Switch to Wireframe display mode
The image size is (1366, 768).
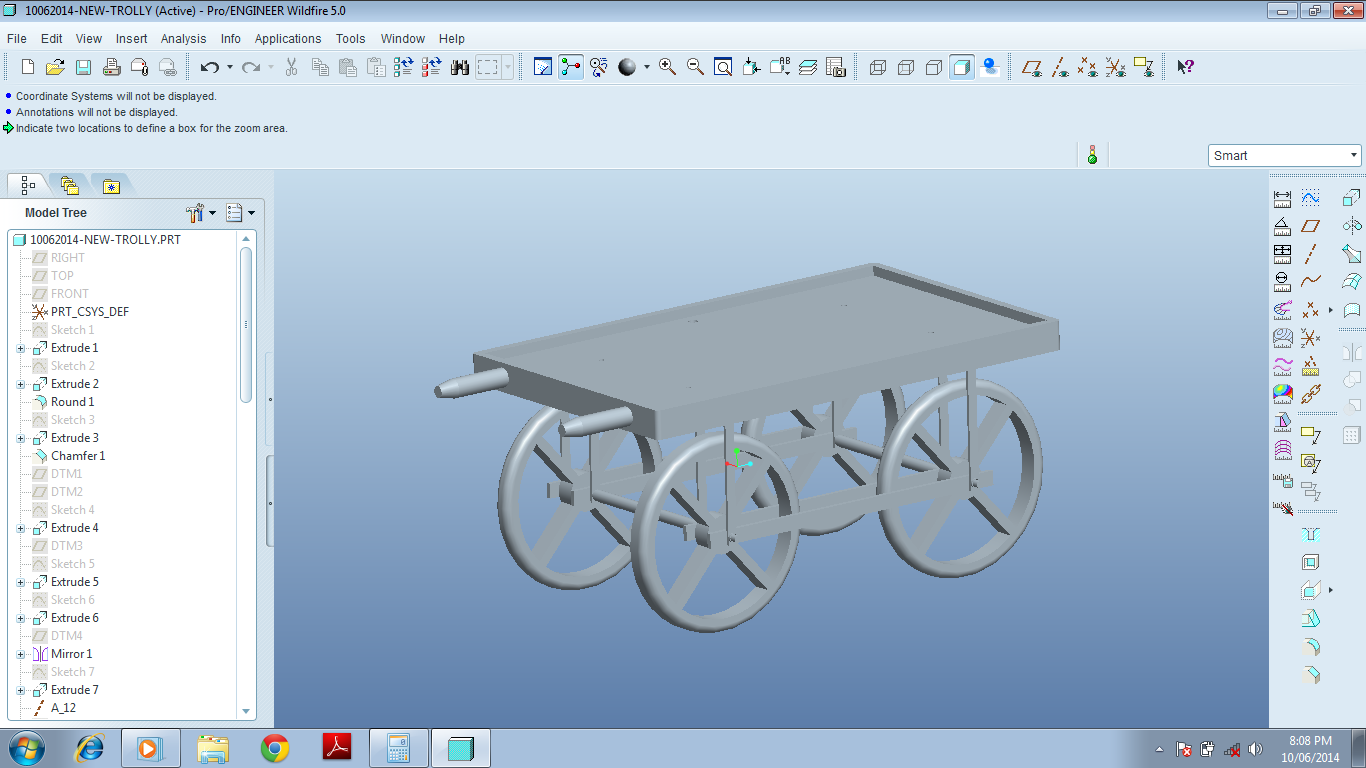[878, 67]
